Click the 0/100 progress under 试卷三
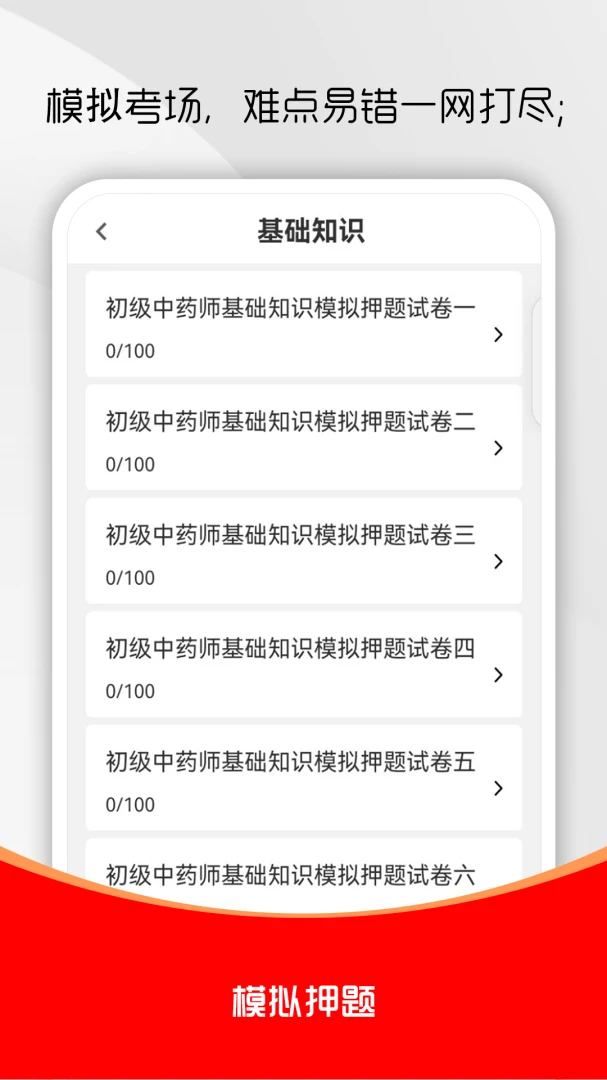Screen dimensions: 607x1080 pos(130,579)
